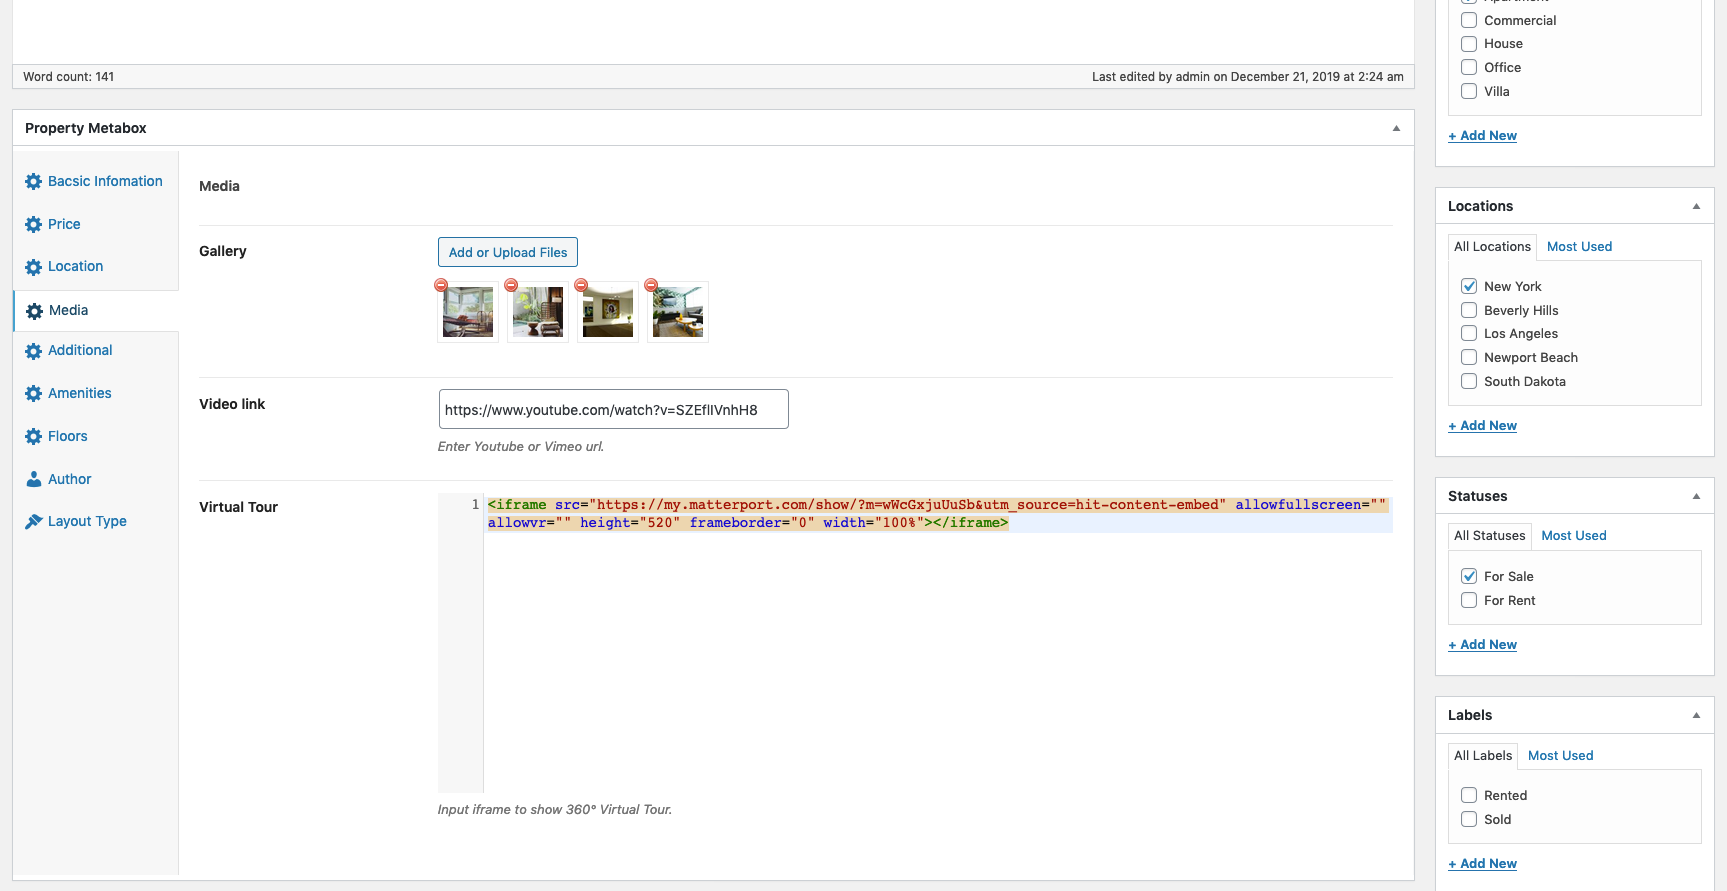Click the red remove icon on last gallery image
Viewport: 1727px width, 891px height.
pyautogui.click(x=651, y=286)
